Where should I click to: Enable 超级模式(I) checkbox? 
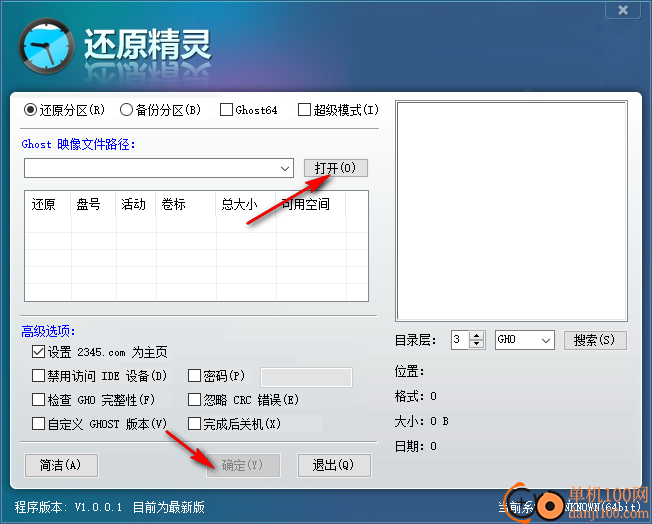[x=338, y=110]
